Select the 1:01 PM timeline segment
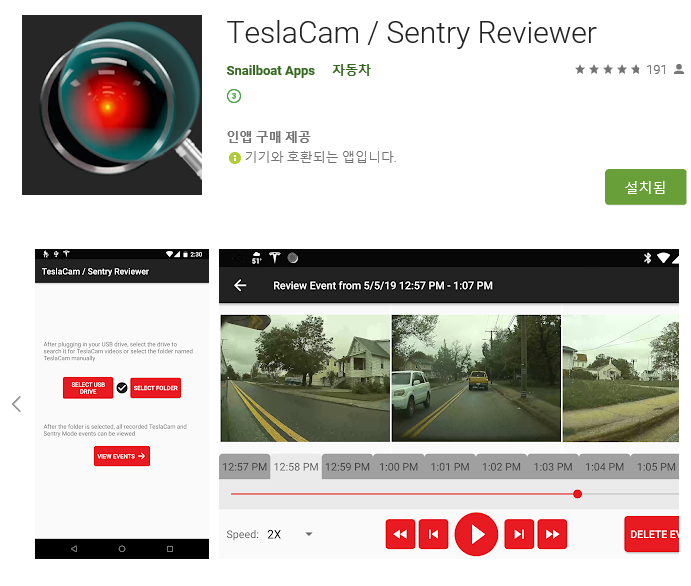691x586 pixels. coord(450,467)
